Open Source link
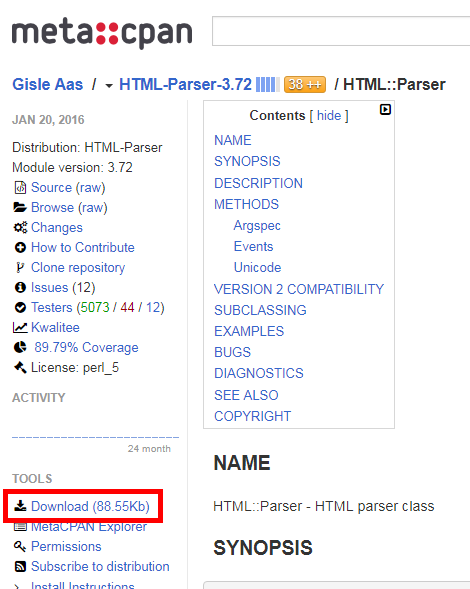This screenshot has width=470, height=589. [51, 187]
